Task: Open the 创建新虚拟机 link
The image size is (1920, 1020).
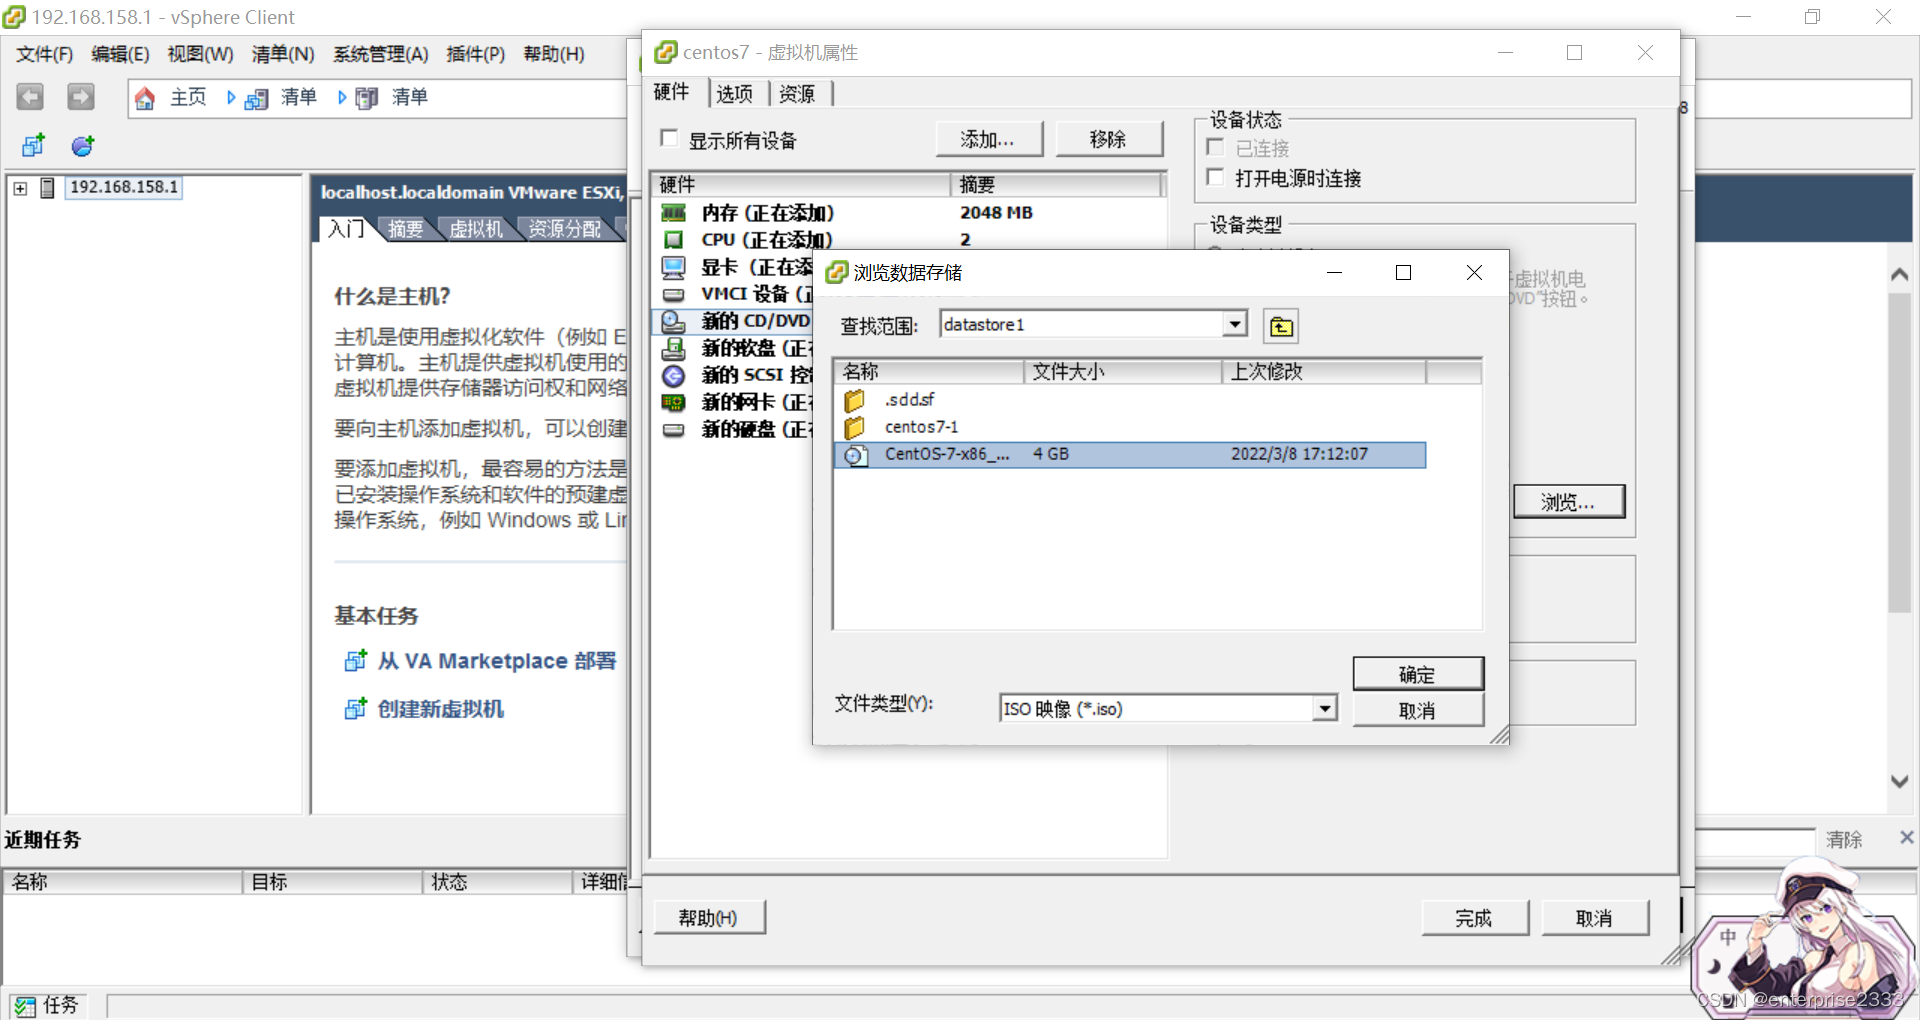Action: (x=441, y=709)
